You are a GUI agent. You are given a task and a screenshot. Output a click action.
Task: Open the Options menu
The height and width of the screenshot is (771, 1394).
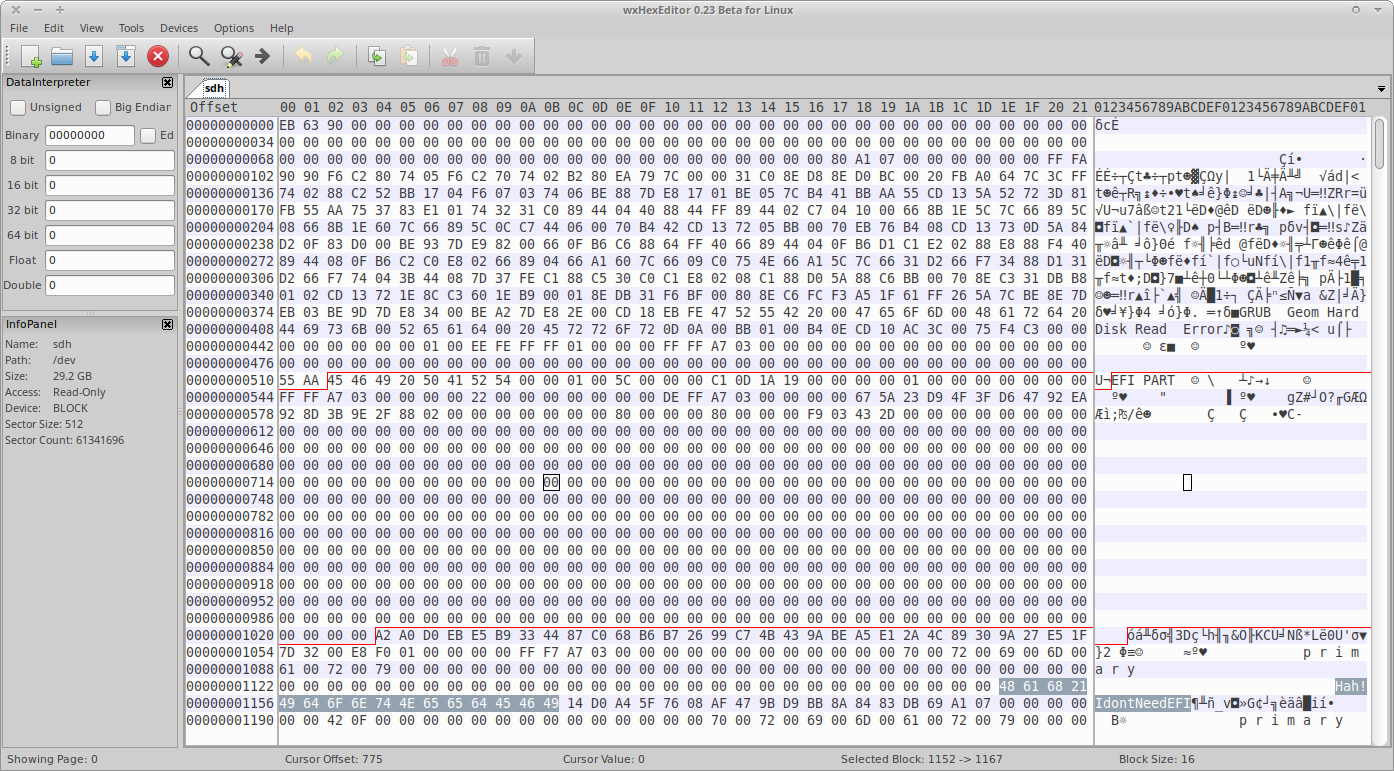click(234, 28)
